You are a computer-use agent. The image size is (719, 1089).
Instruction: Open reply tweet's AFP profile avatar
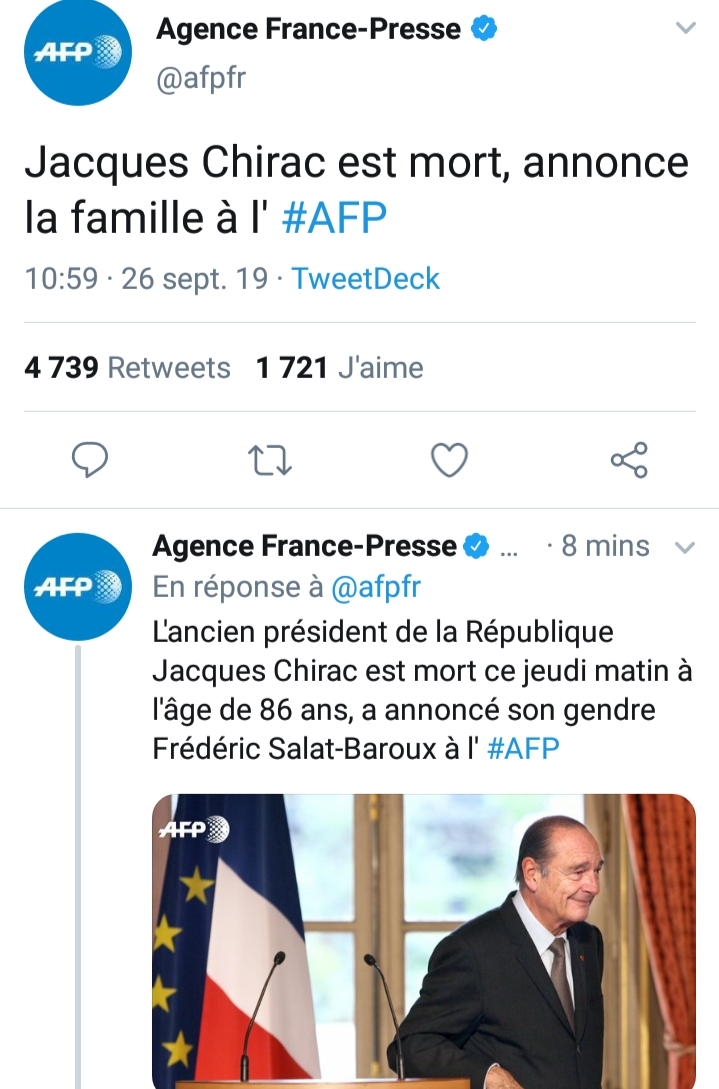[78, 586]
